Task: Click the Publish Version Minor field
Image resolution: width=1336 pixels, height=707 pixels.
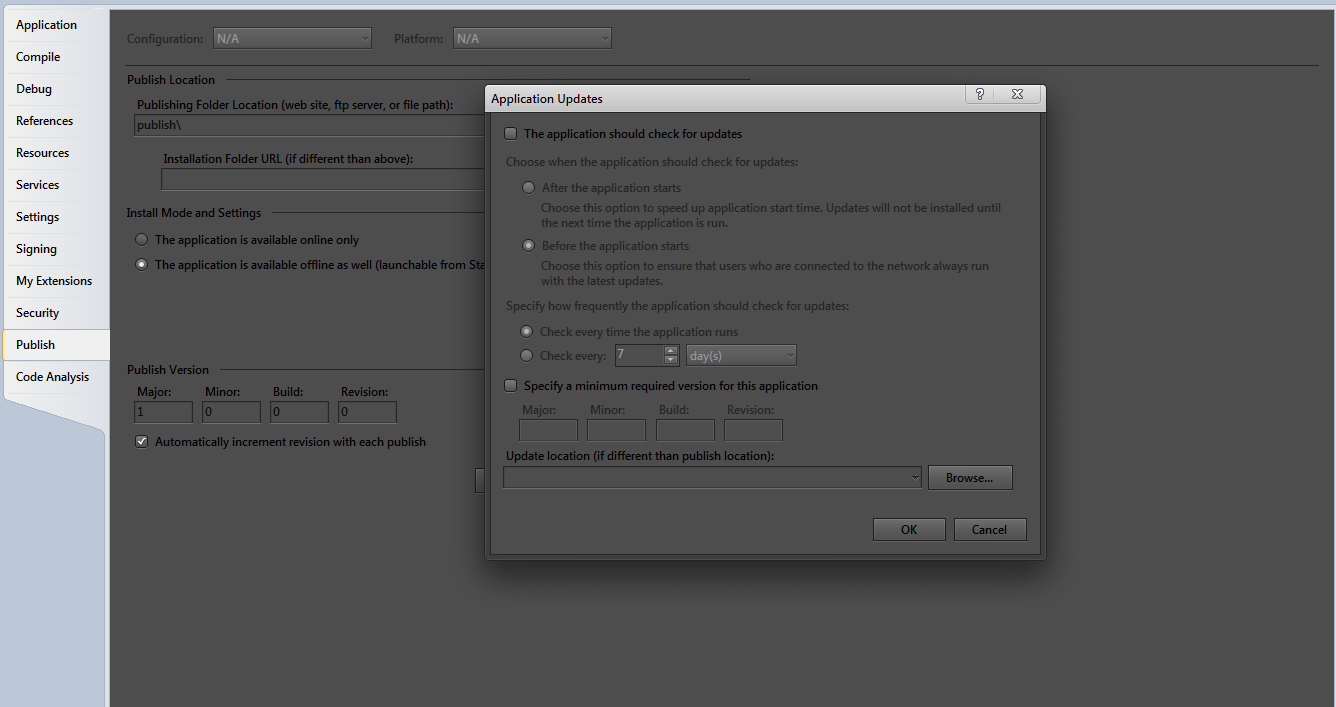Action: [x=232, y=412]
